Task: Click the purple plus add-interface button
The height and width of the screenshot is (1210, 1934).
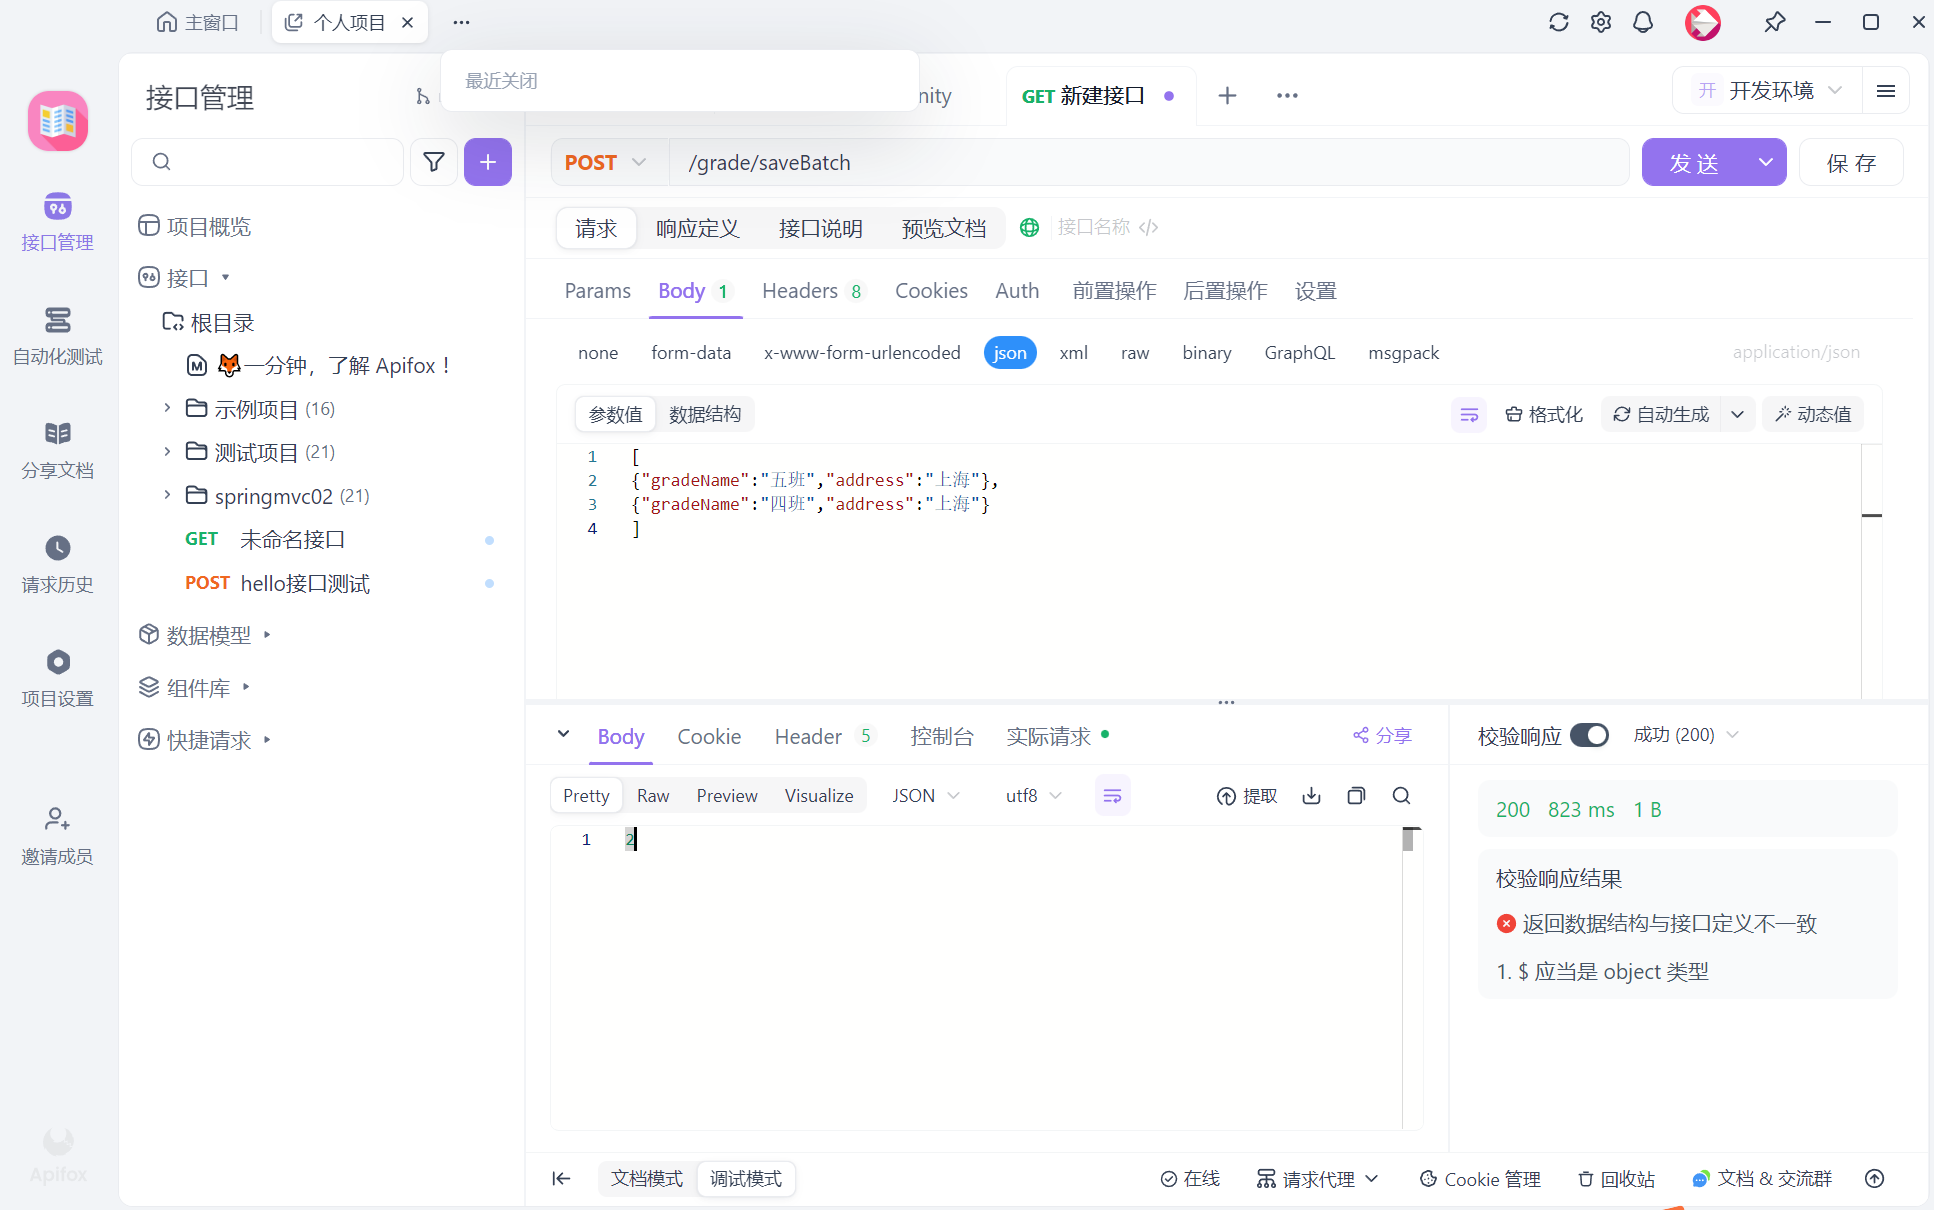Action: click(x=488, y=162)
